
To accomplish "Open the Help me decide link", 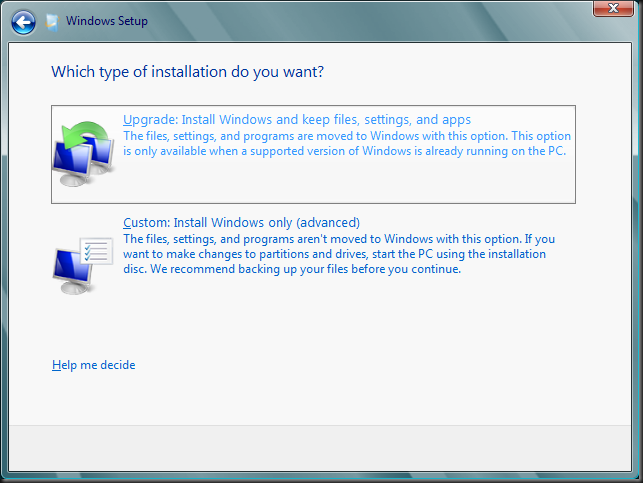I will point(93,365).
